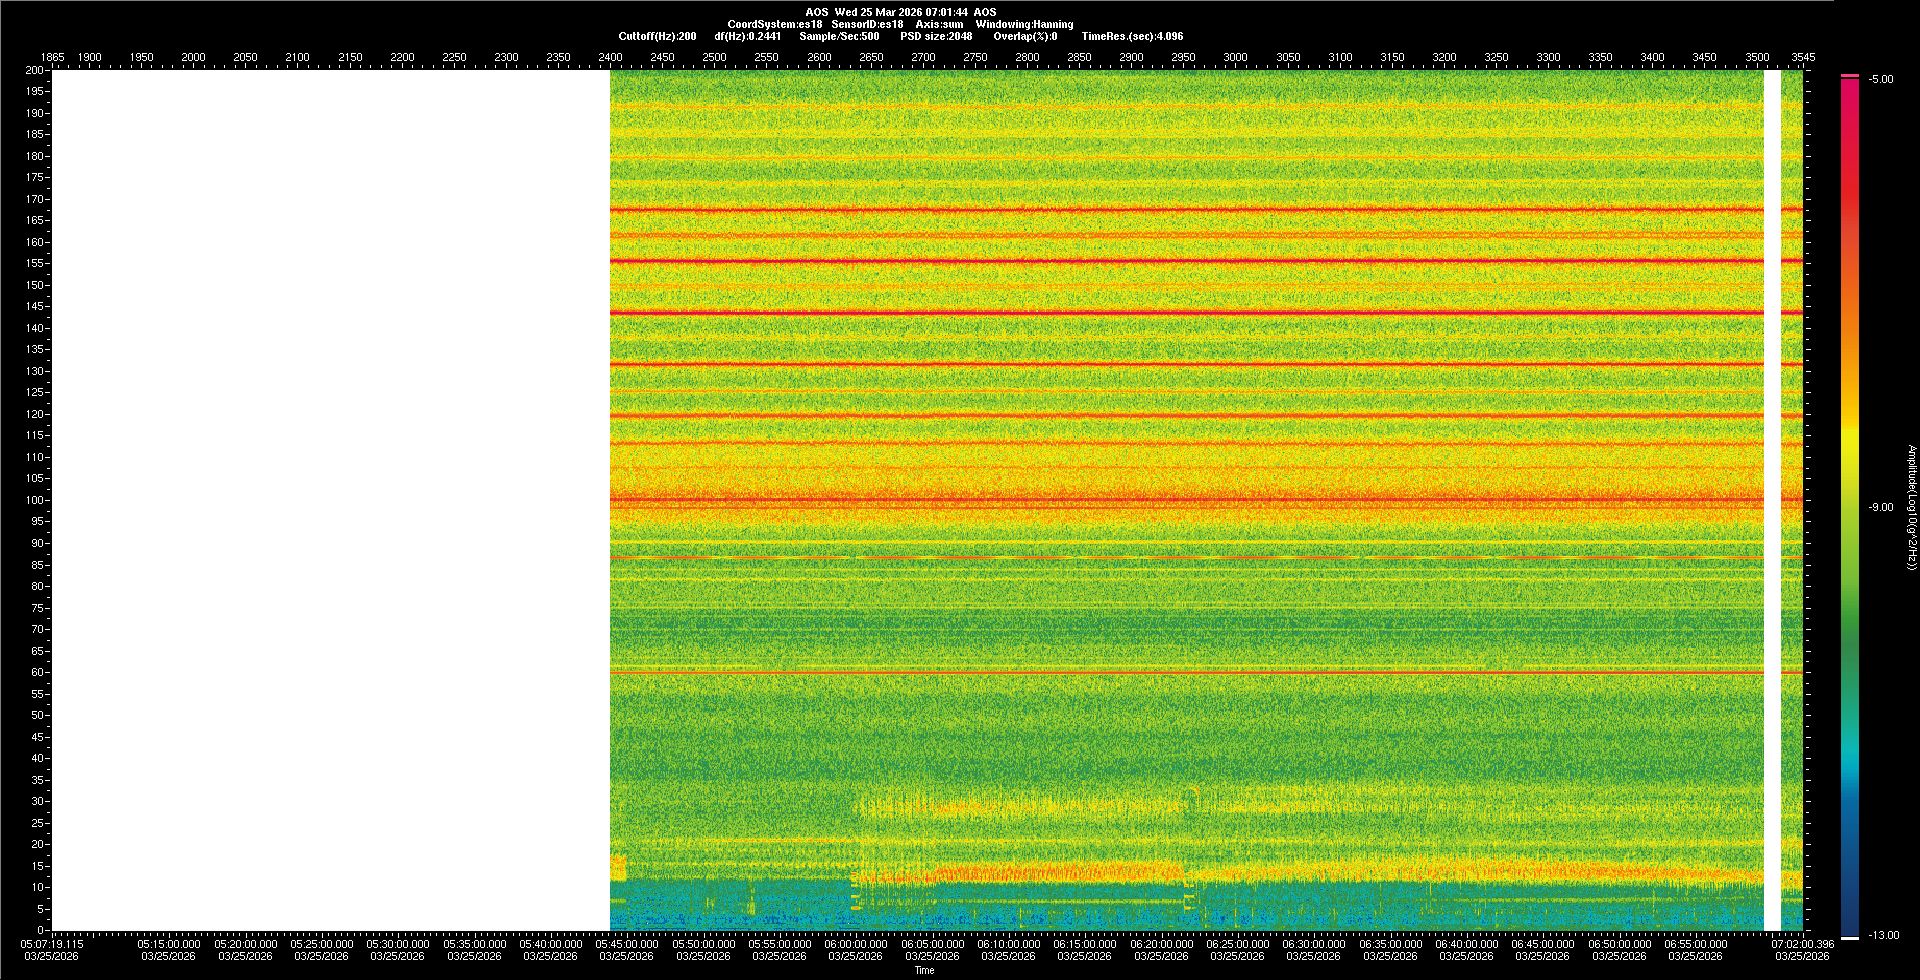Select the -9.00 midpoint on the amplitude scale
Screen dimensions: 1920x980
[x=1881, y=507]
